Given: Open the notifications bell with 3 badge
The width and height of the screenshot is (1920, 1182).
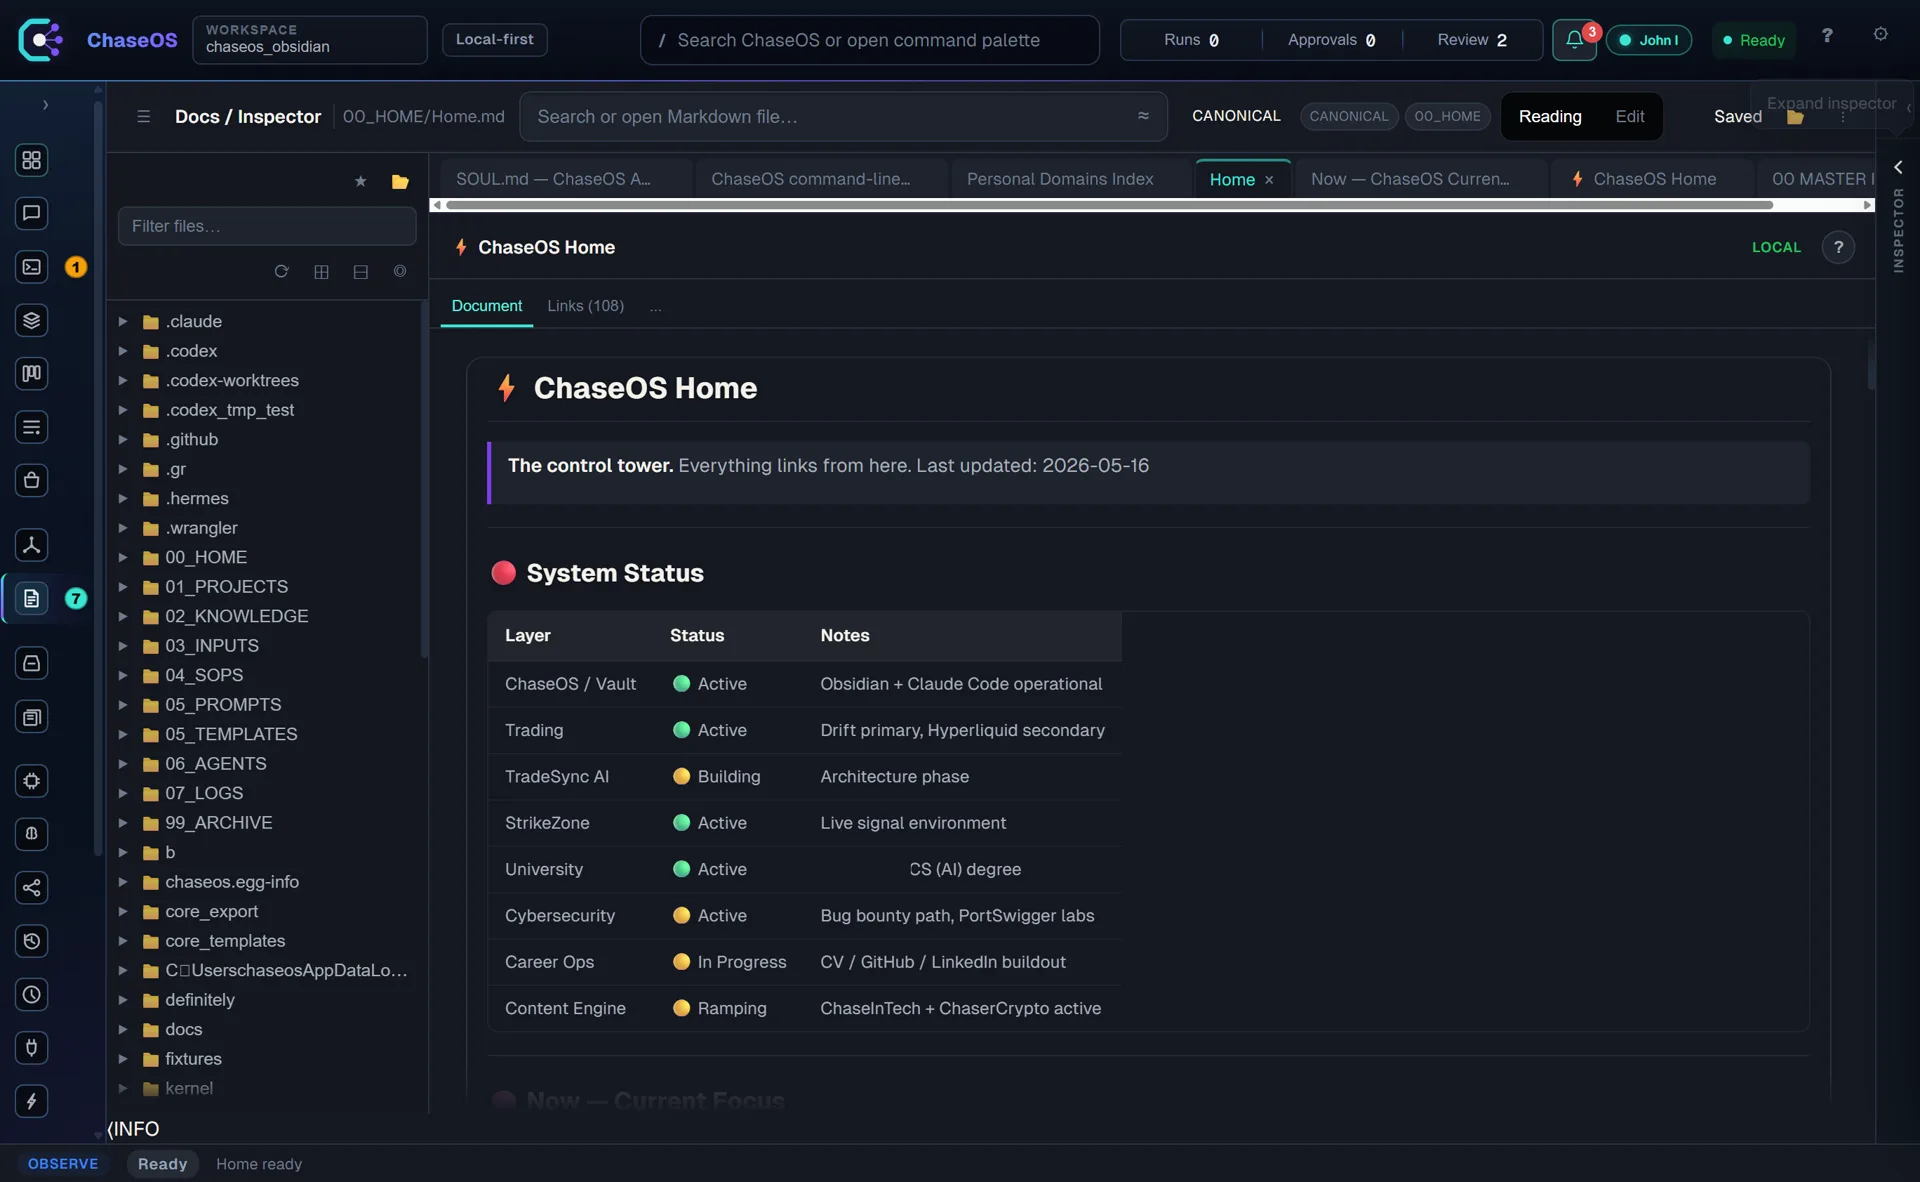Looking at the screenshot, I should [1574, 40].
